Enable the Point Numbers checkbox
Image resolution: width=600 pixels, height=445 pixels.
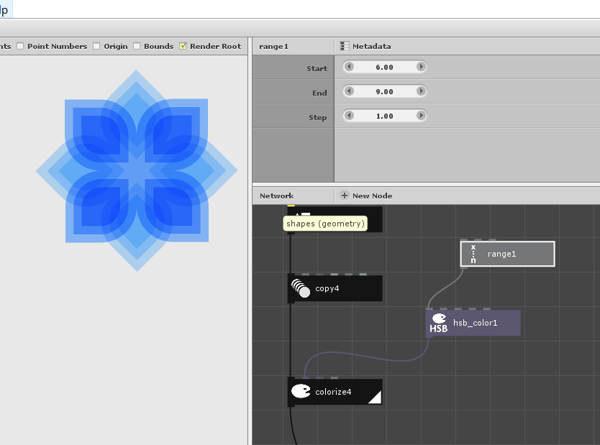click(x=20, y=46)
